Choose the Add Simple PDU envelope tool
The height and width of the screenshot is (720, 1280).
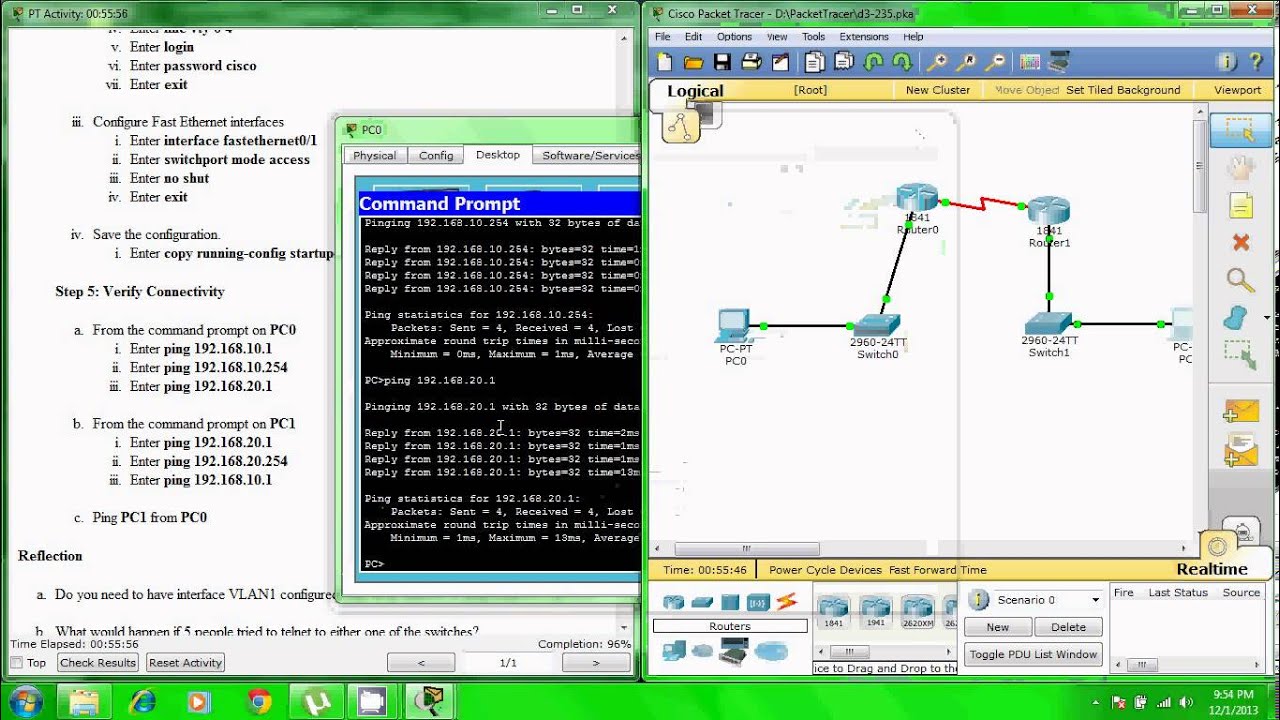[x=1240, y=411]
